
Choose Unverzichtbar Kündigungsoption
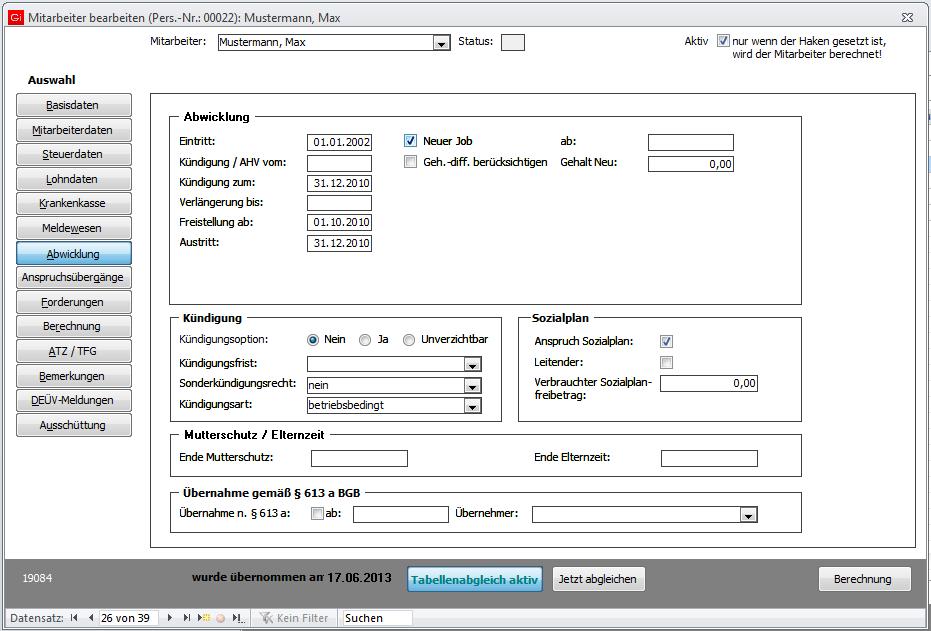pos(408,340)
